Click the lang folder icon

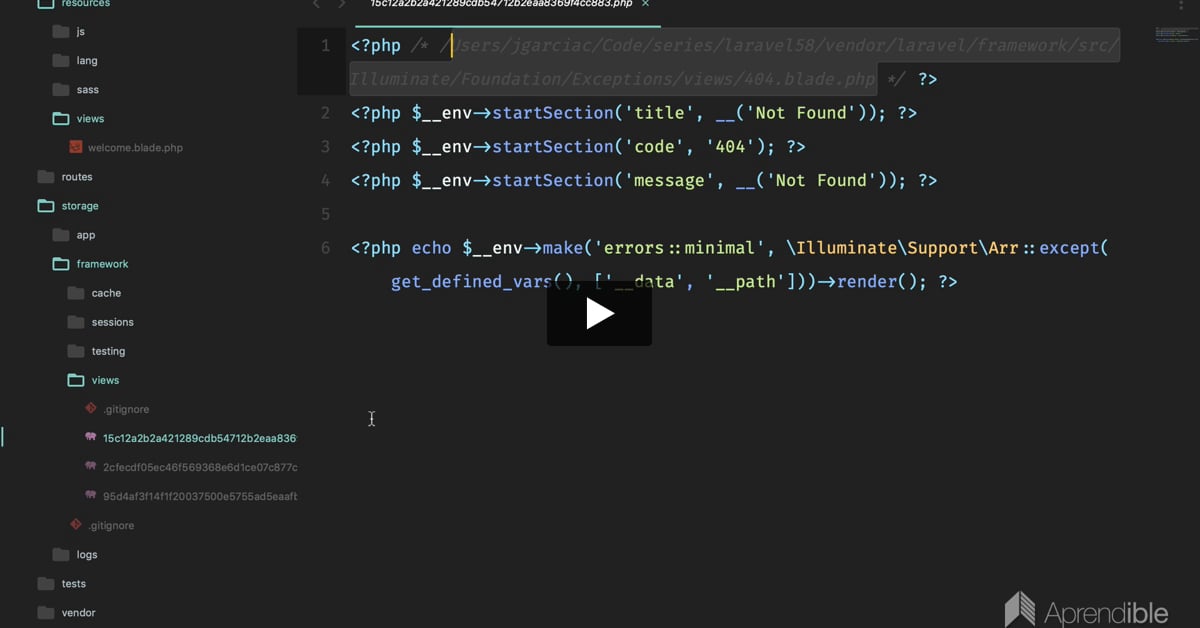[60, 61]
